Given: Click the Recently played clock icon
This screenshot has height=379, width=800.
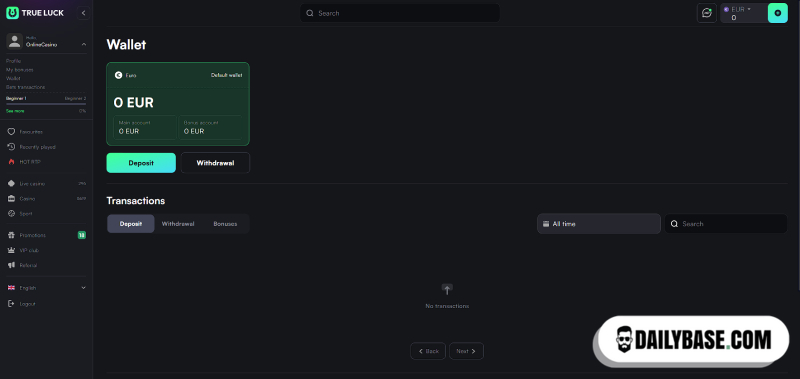Looking at the screenshot, I should click(11, 147).
